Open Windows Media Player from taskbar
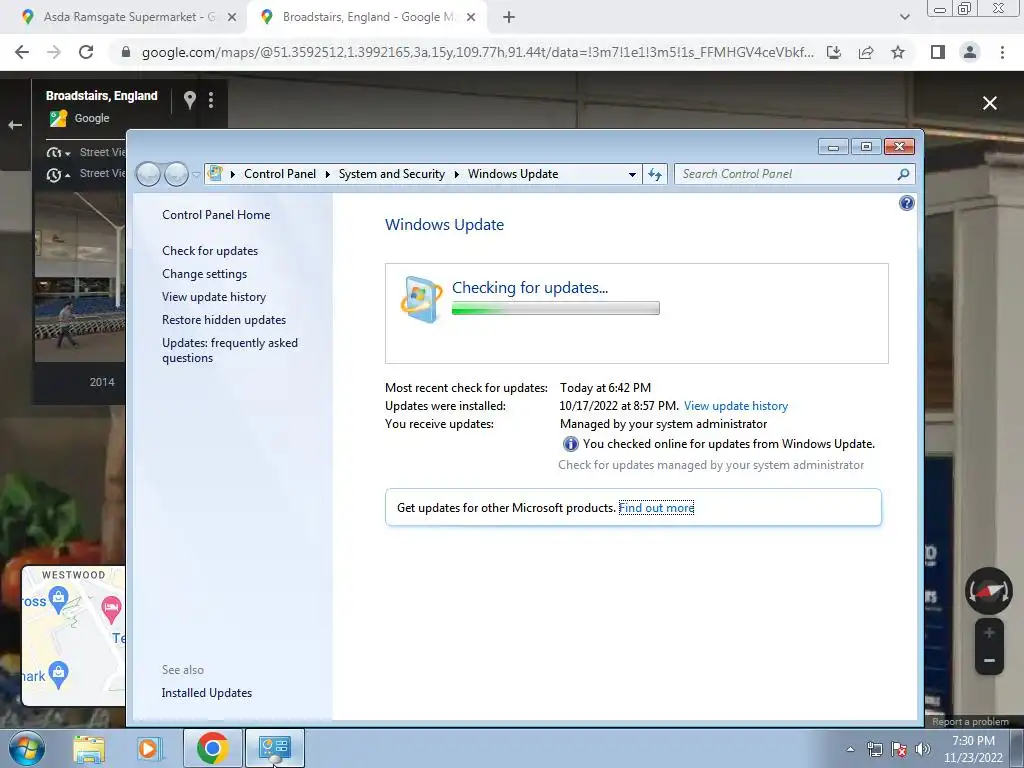This screenshot has height=768, width=1024. point(148,748)
